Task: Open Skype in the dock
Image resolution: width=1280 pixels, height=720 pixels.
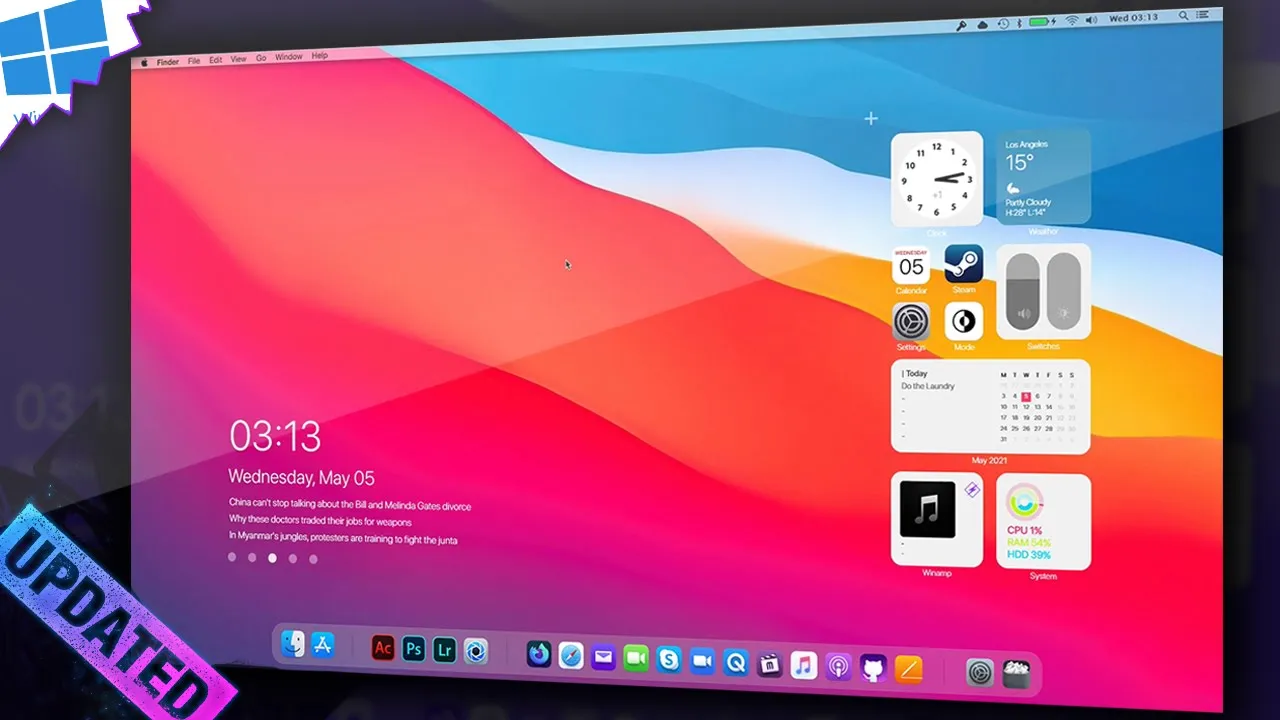Action: (x=669, y=660)
